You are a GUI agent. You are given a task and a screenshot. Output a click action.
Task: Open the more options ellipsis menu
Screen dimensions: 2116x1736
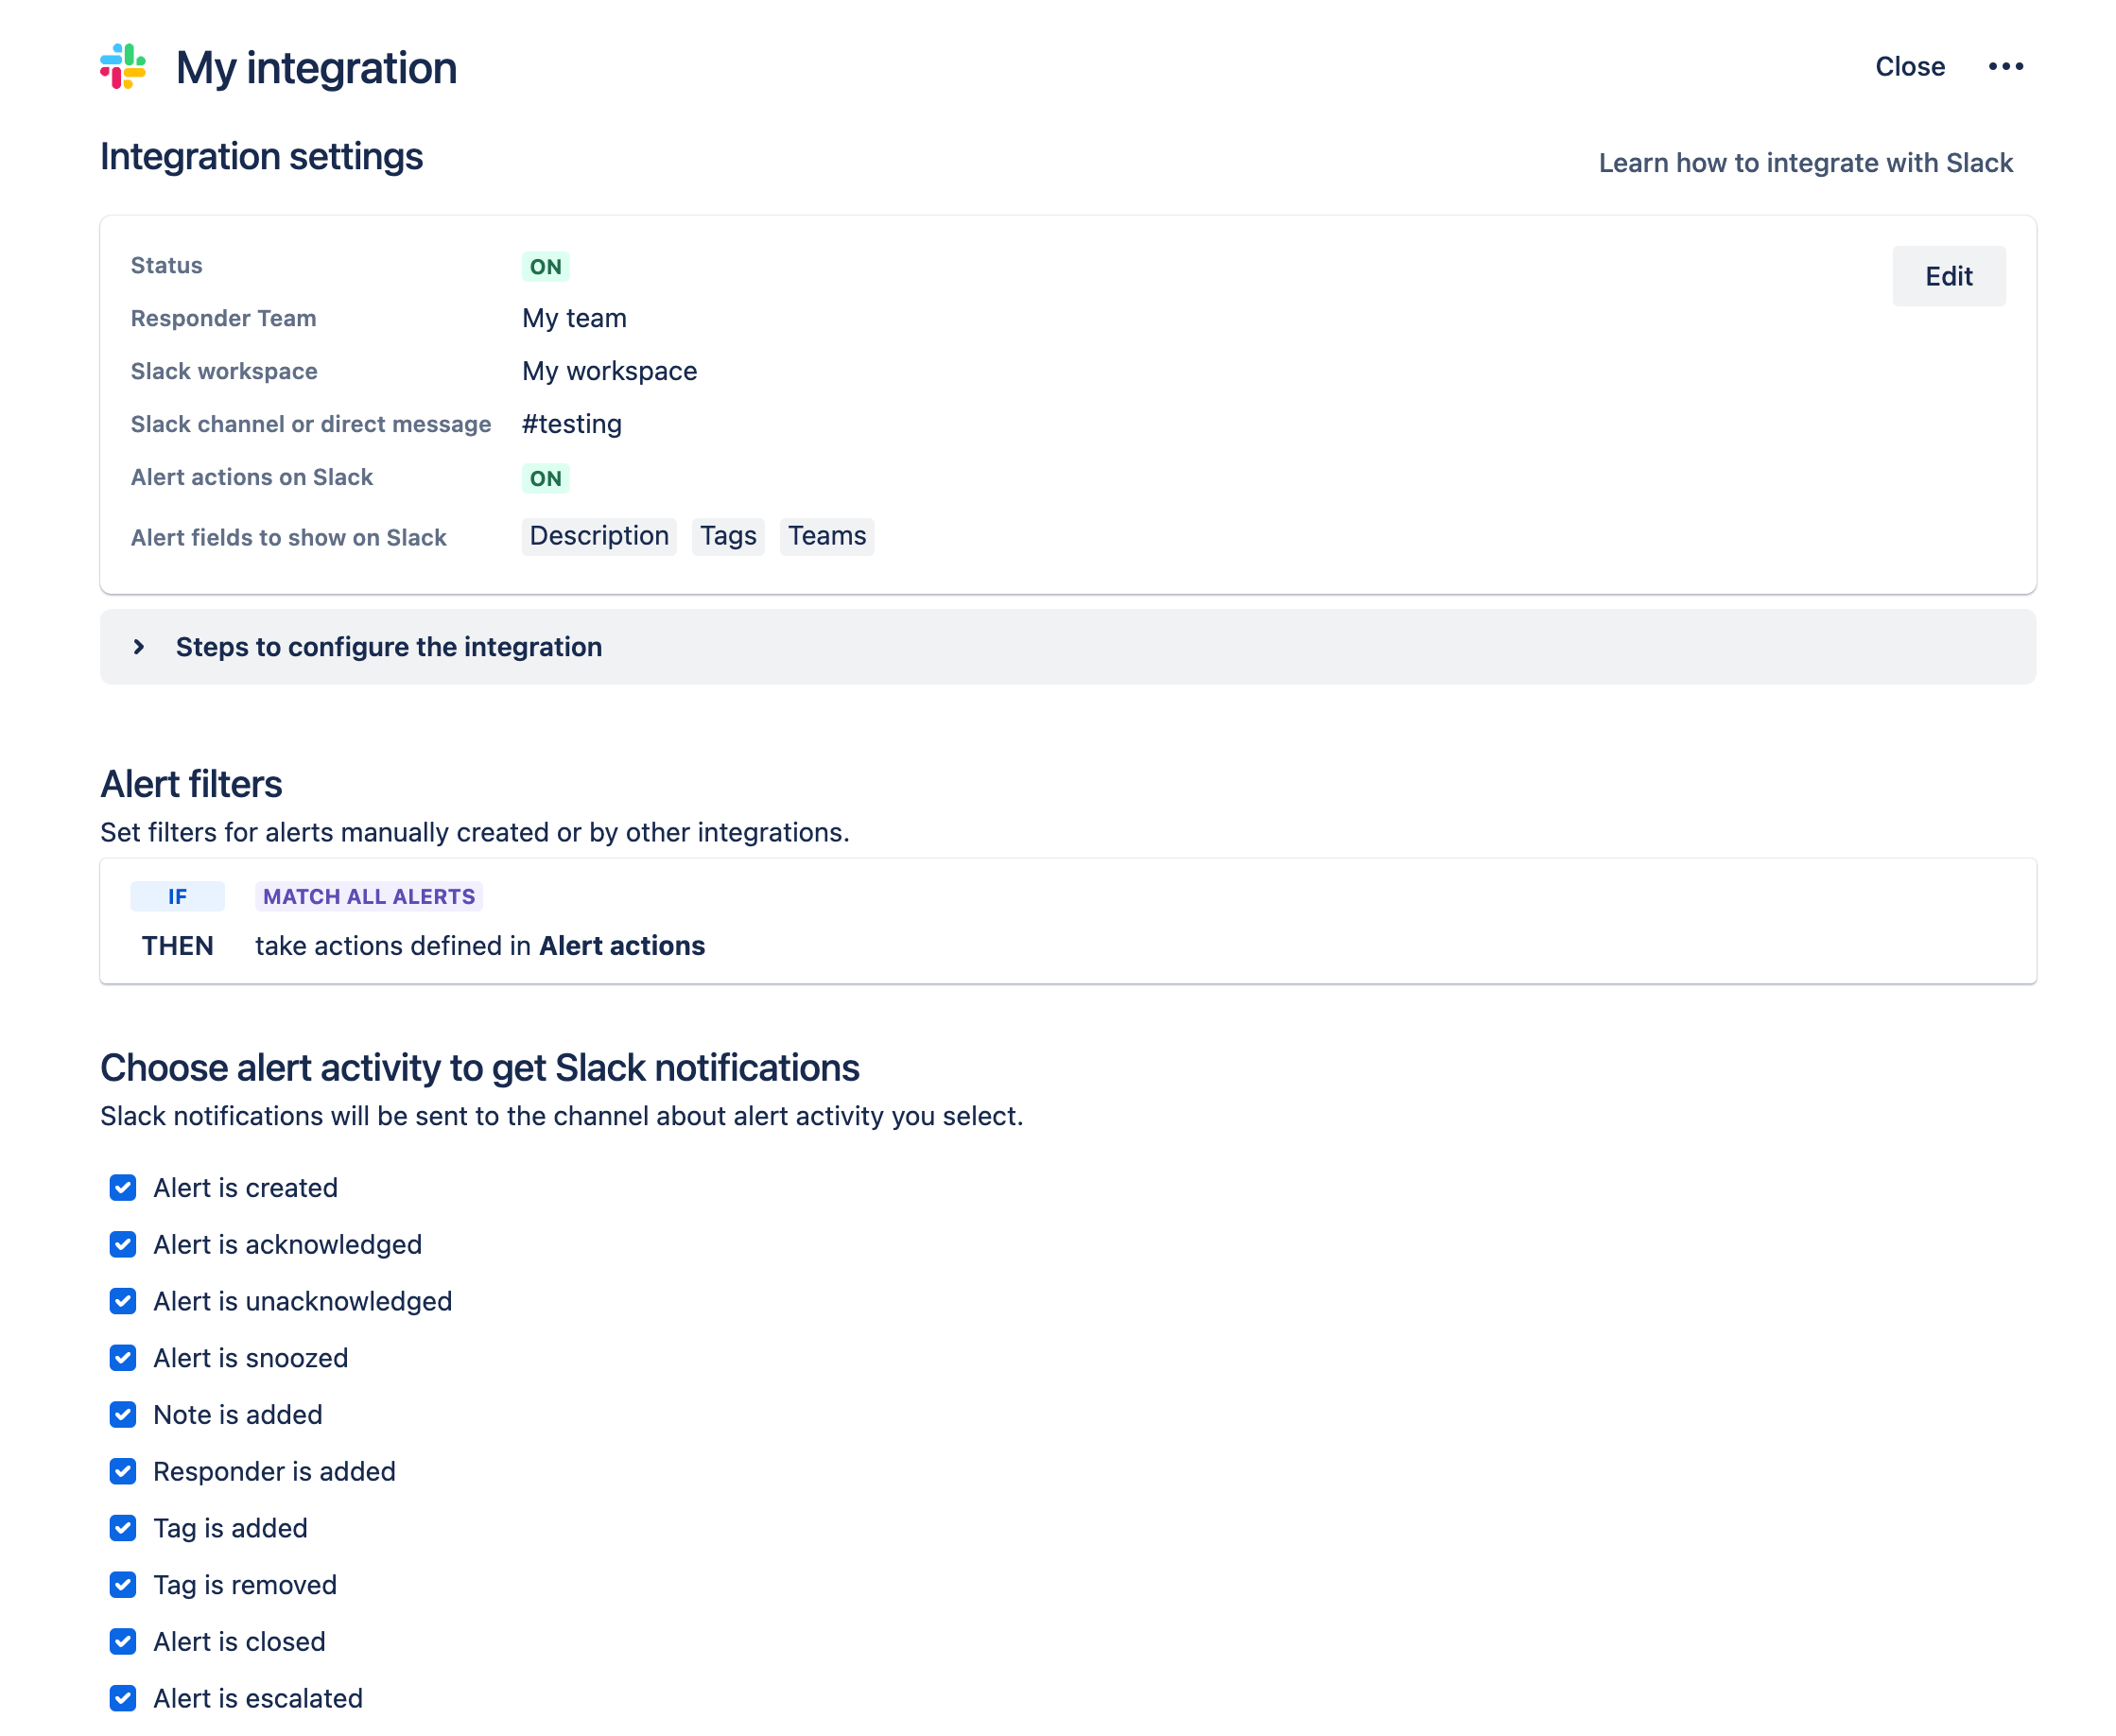pyautogui.click(x=2007, y=65)
